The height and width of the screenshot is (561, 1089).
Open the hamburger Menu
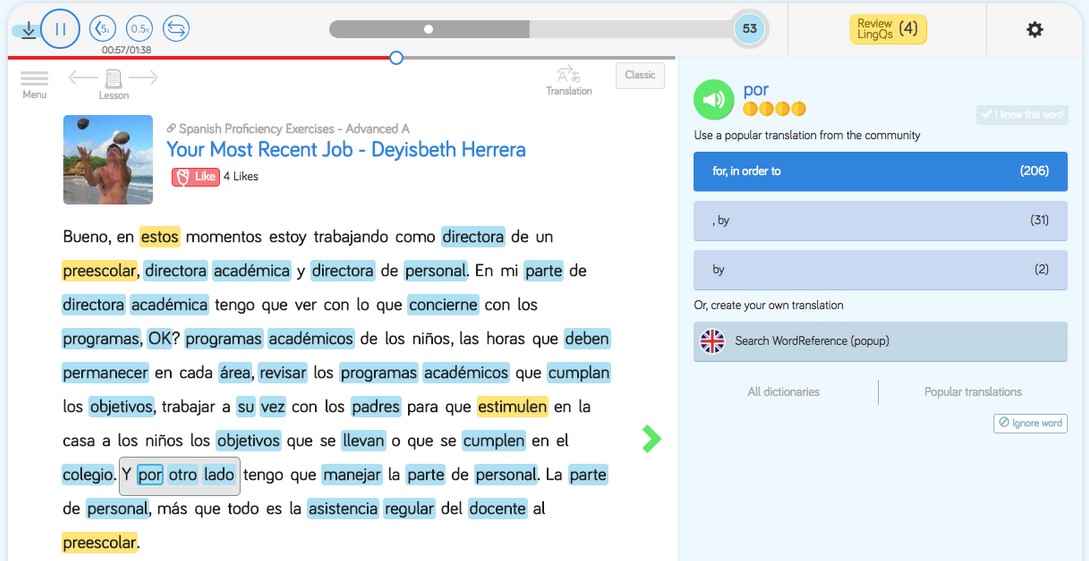(34, 81)
